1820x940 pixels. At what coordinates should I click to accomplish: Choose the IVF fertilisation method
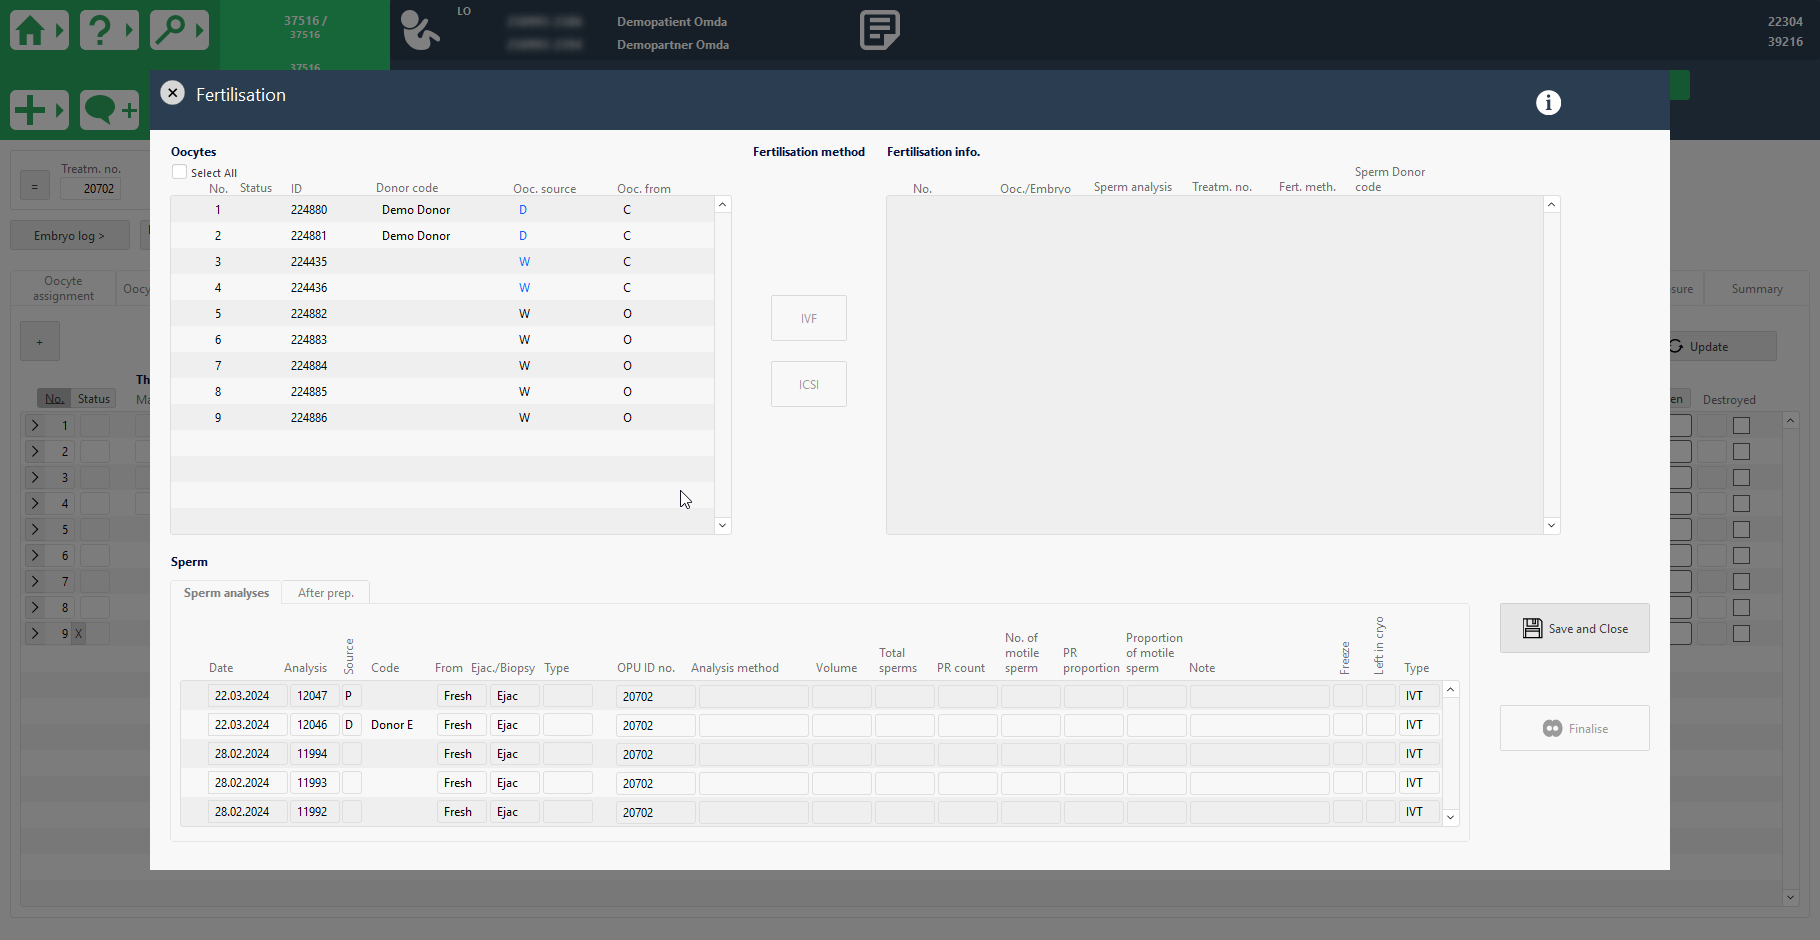pos(808,318)
